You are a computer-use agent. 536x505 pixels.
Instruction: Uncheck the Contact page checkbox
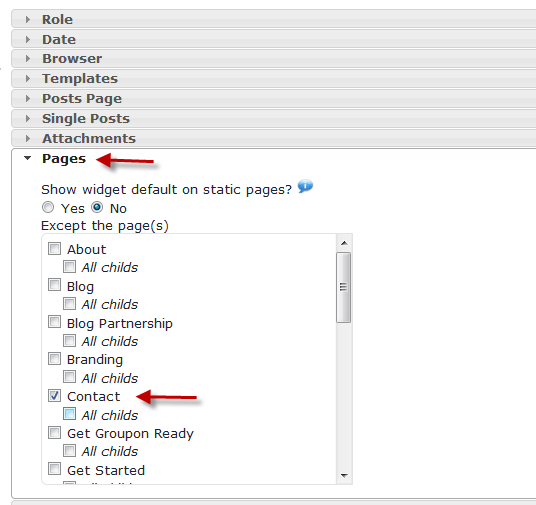54,396
